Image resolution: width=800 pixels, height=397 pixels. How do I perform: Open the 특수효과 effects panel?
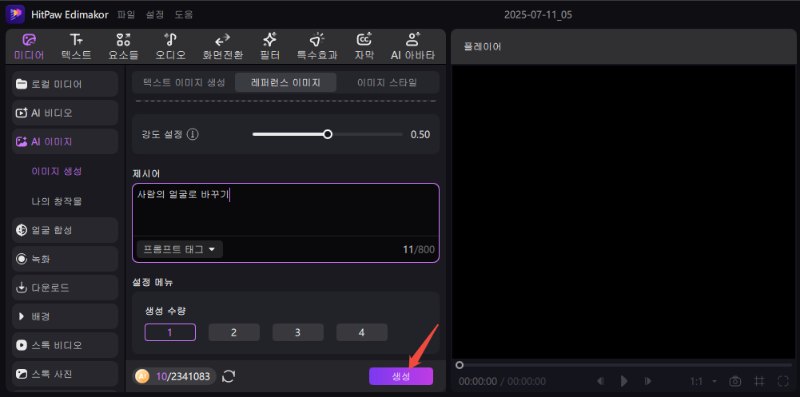317,47
